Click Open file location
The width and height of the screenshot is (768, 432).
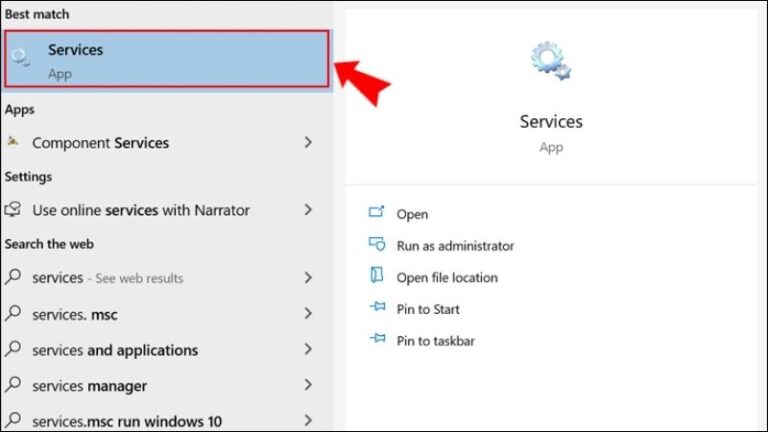point(447,277)
